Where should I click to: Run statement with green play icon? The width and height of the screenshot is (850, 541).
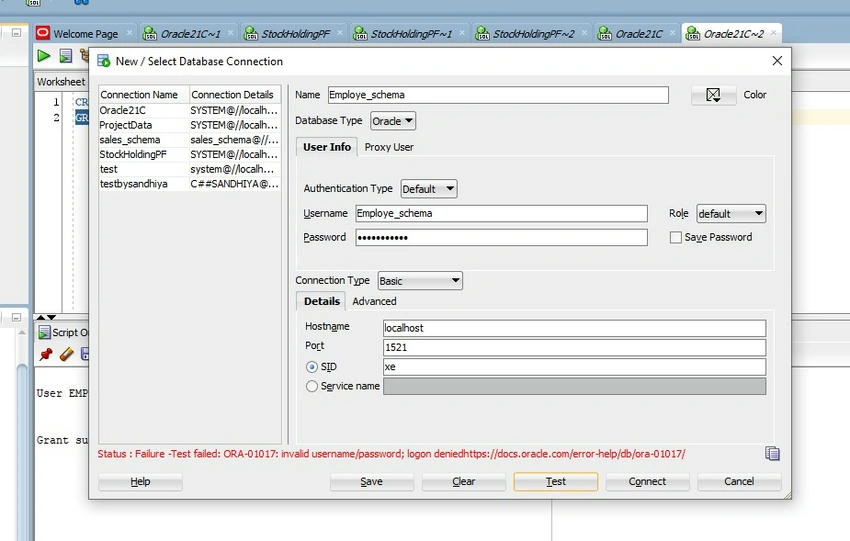[44, 56]
